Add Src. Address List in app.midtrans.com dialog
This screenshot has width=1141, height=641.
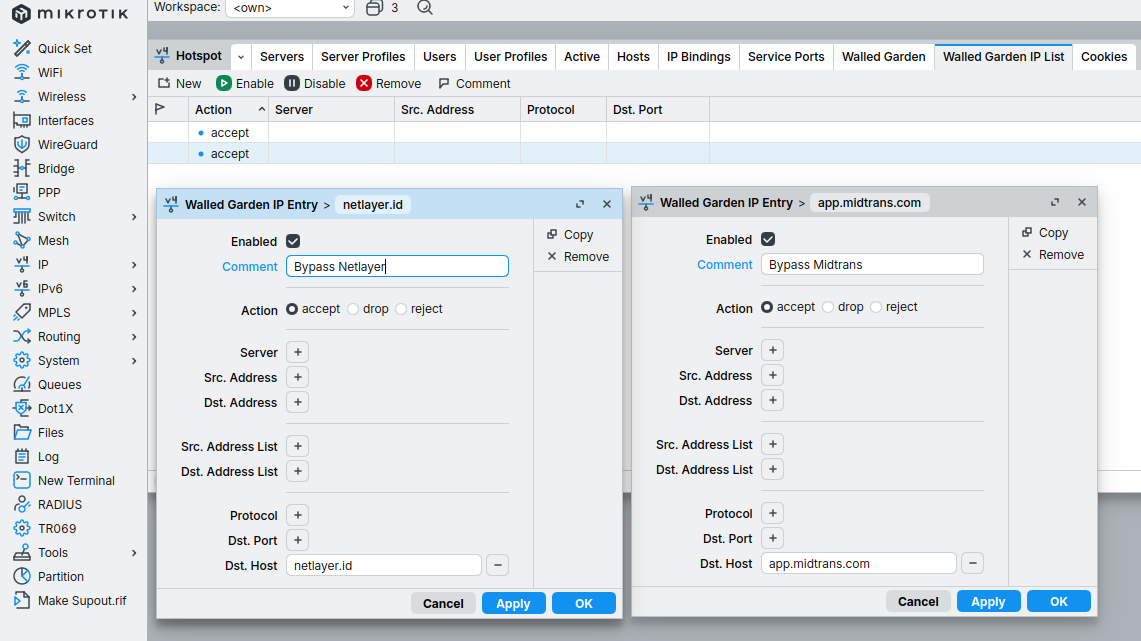click(x=773, y=444)
